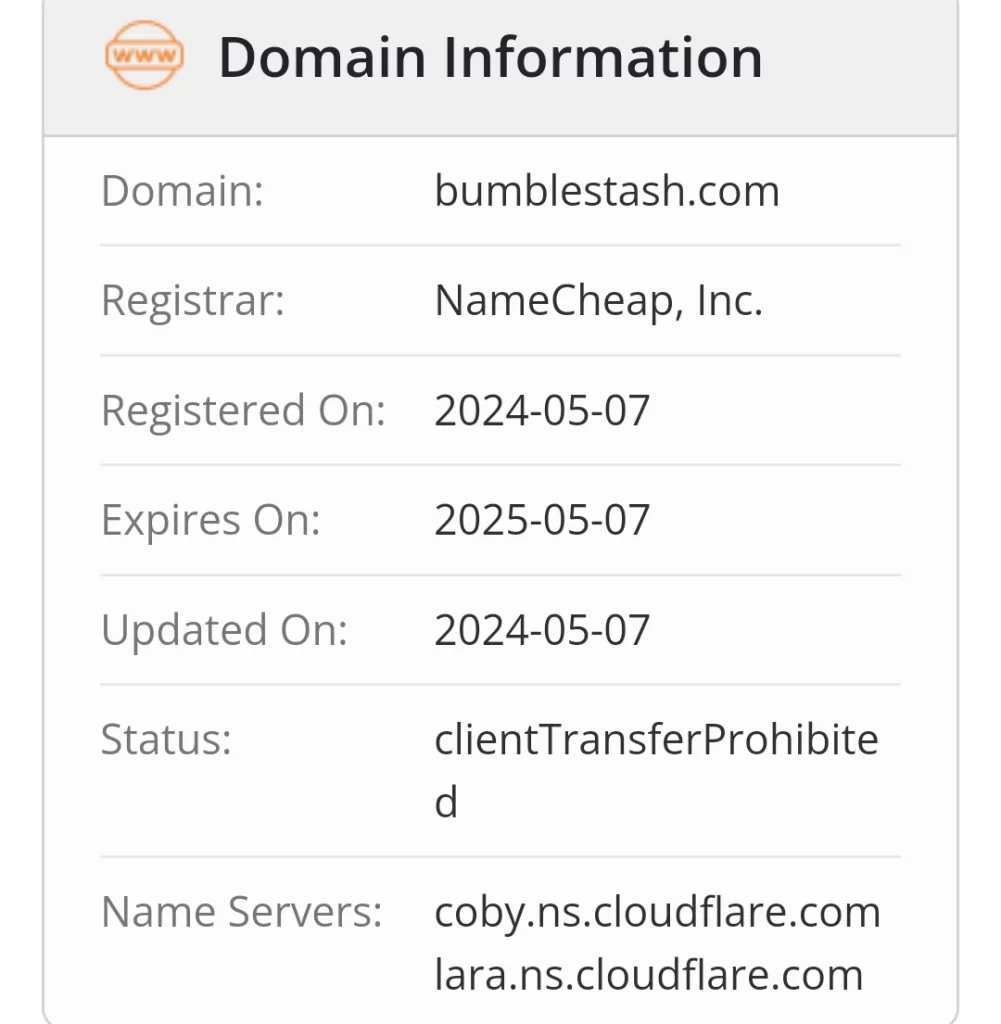This screenshot has height=1024, width=1001.
Task: Select the Registrar: field label
Action: (193, 300)
